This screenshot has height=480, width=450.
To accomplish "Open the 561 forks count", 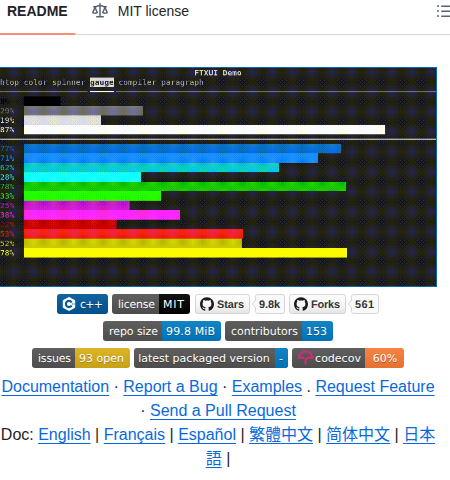I will point(365,304).
